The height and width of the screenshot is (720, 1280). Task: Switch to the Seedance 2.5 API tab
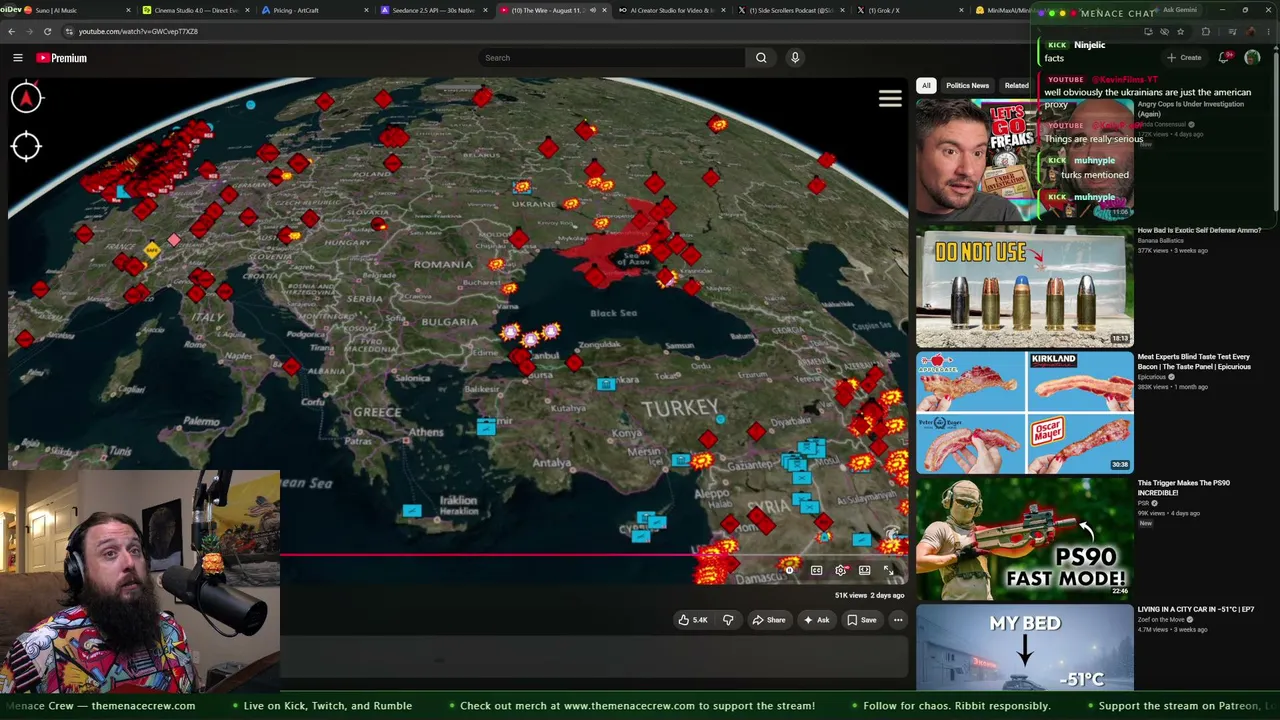click(434, 10)
